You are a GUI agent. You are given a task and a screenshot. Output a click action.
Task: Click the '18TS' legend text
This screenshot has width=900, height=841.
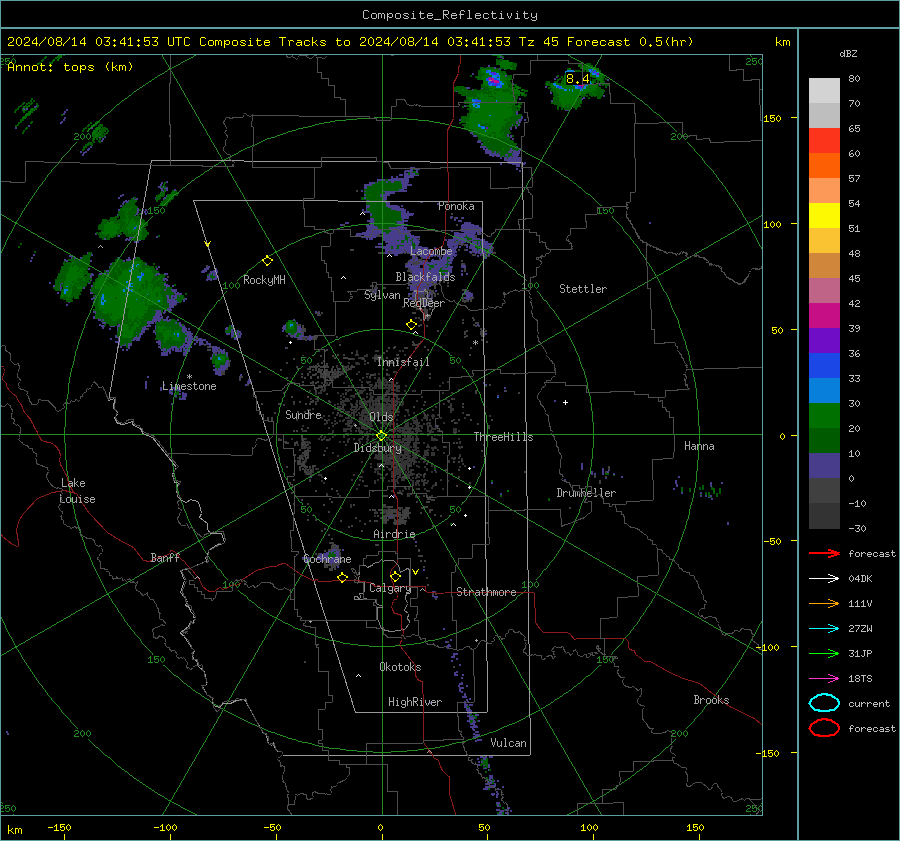[860, 679]
